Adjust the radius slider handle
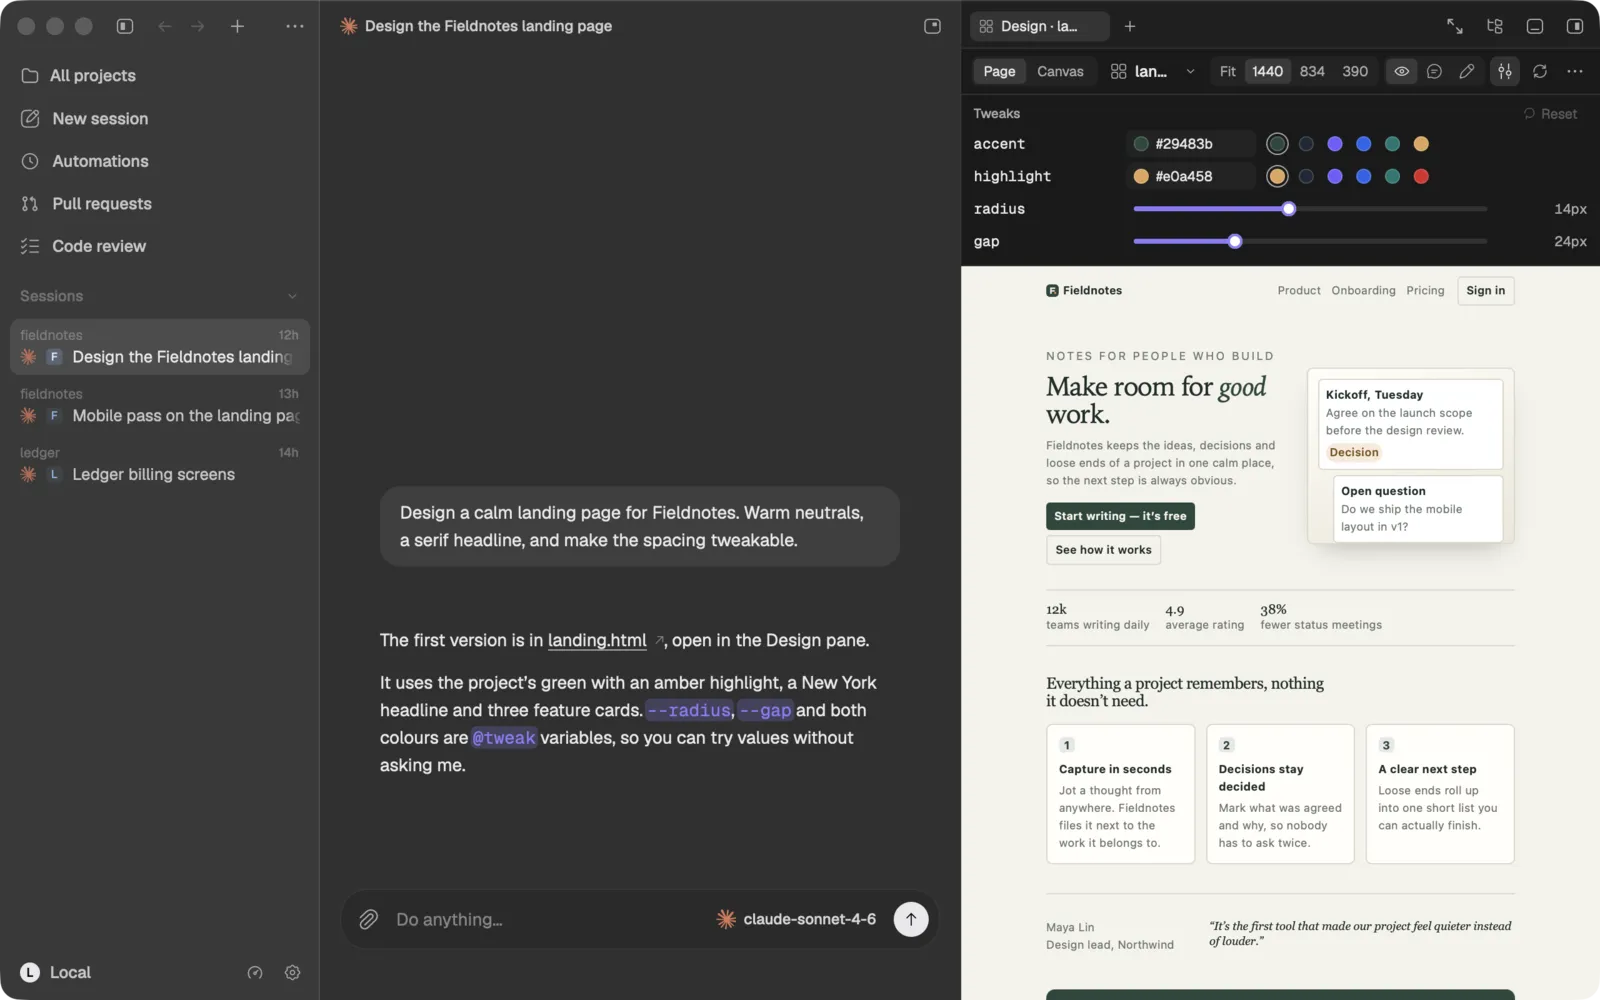1600x1000 pixels. point(1289,209)
